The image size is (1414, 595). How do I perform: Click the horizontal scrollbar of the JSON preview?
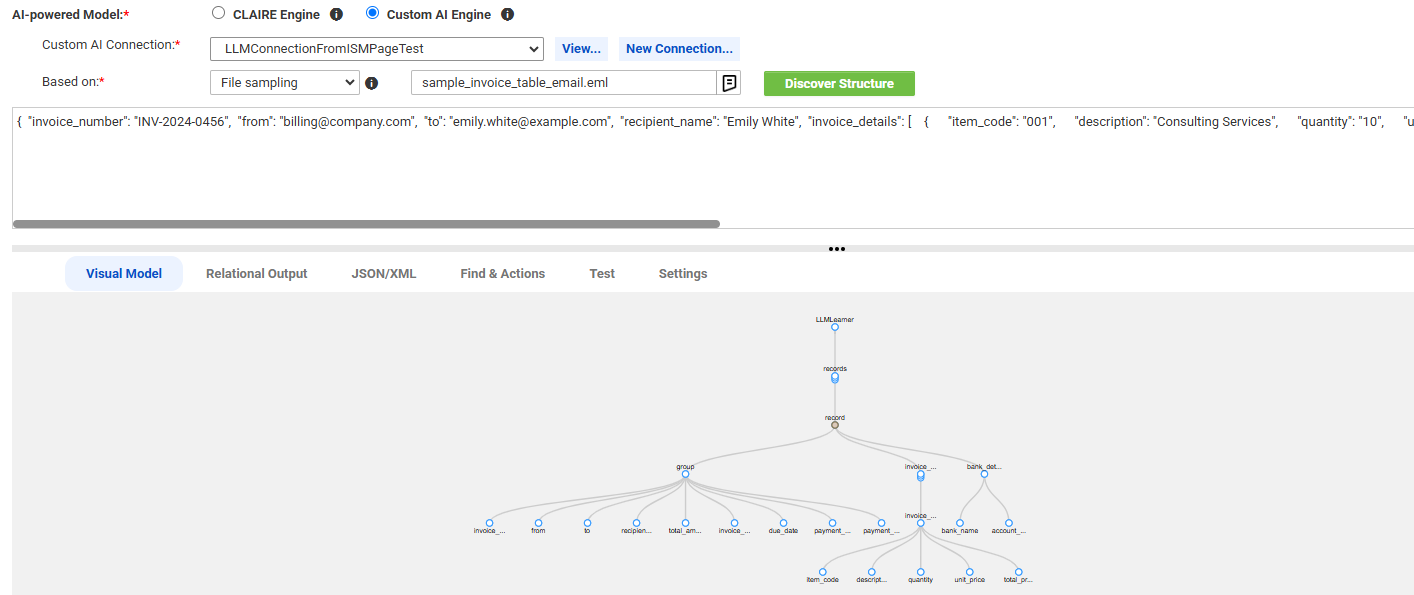pyautogui.click(x=366, y=224)
